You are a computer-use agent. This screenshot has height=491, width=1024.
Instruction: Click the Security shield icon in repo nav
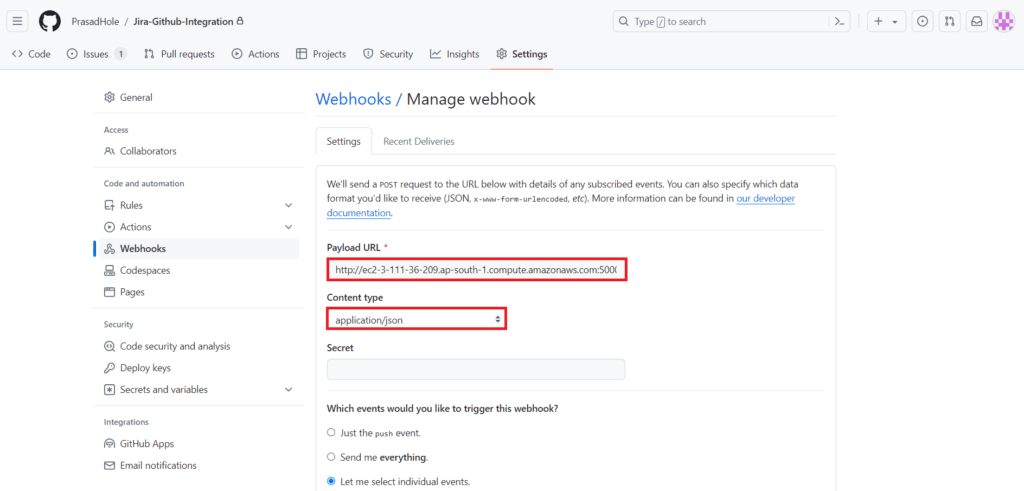(368, 54)
